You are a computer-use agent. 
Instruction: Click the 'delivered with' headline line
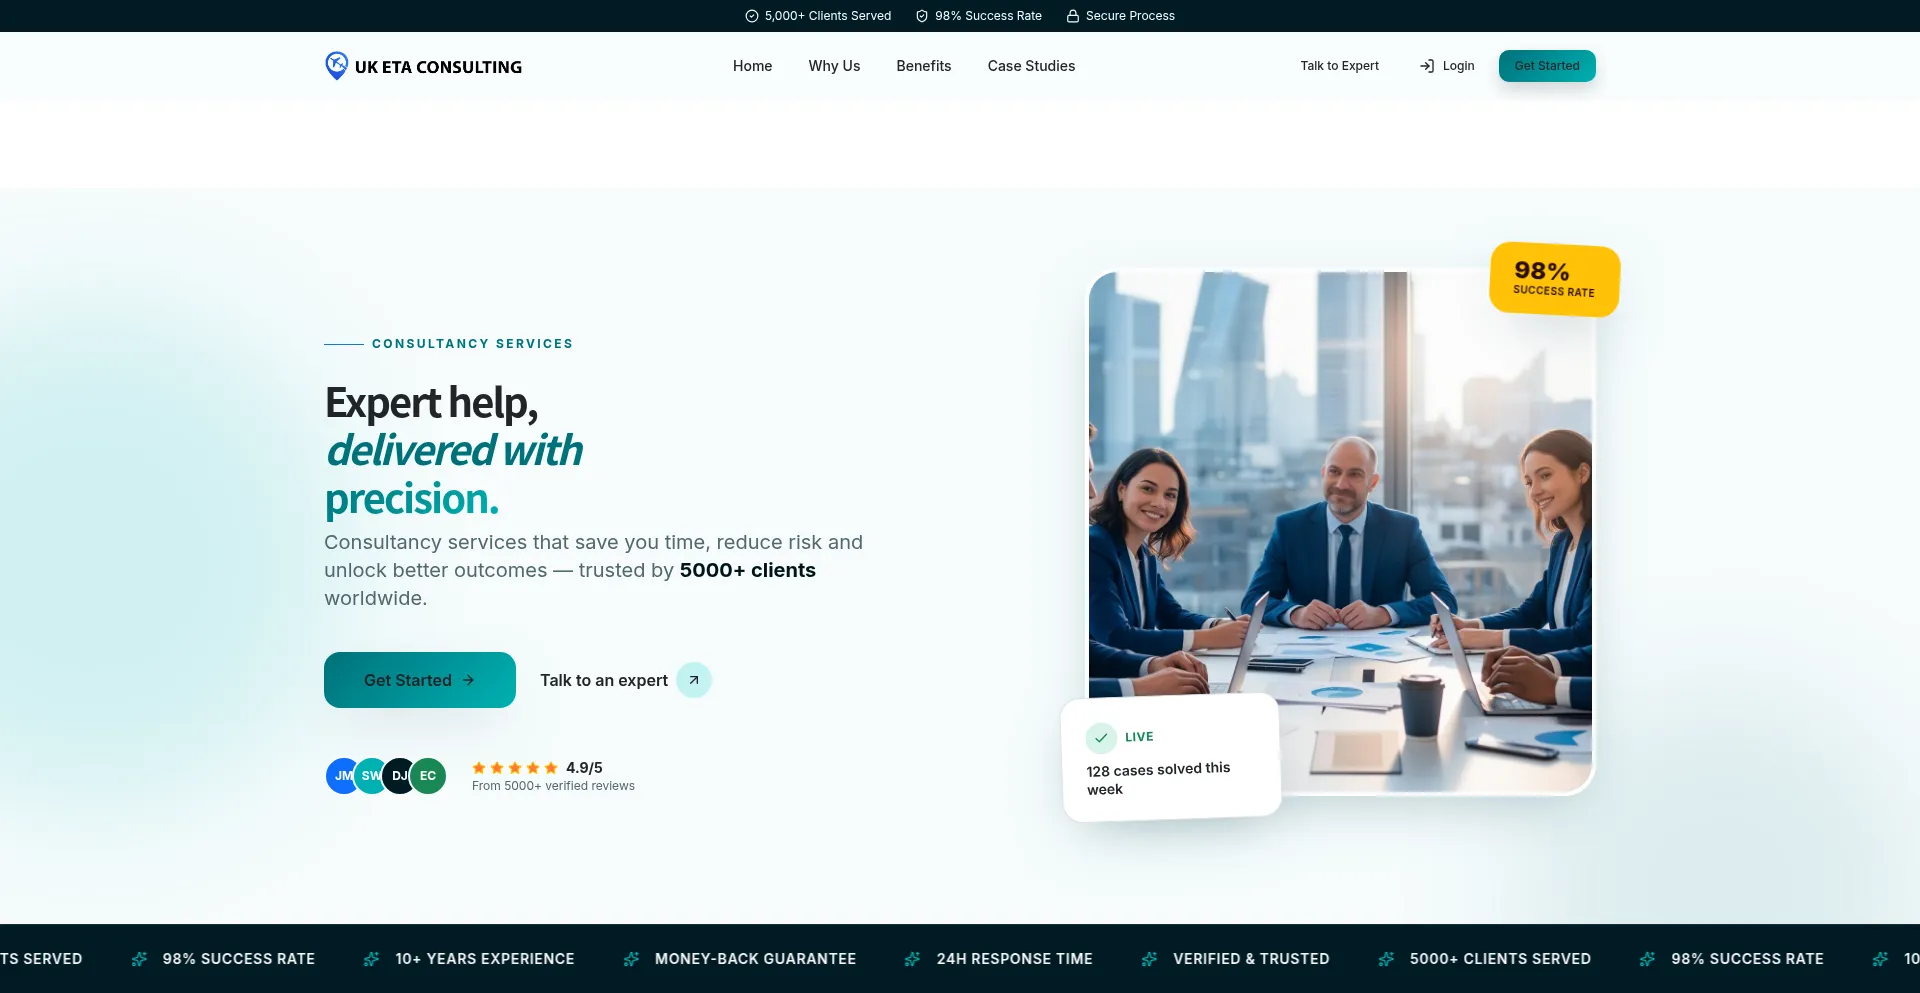coord(454,451)
